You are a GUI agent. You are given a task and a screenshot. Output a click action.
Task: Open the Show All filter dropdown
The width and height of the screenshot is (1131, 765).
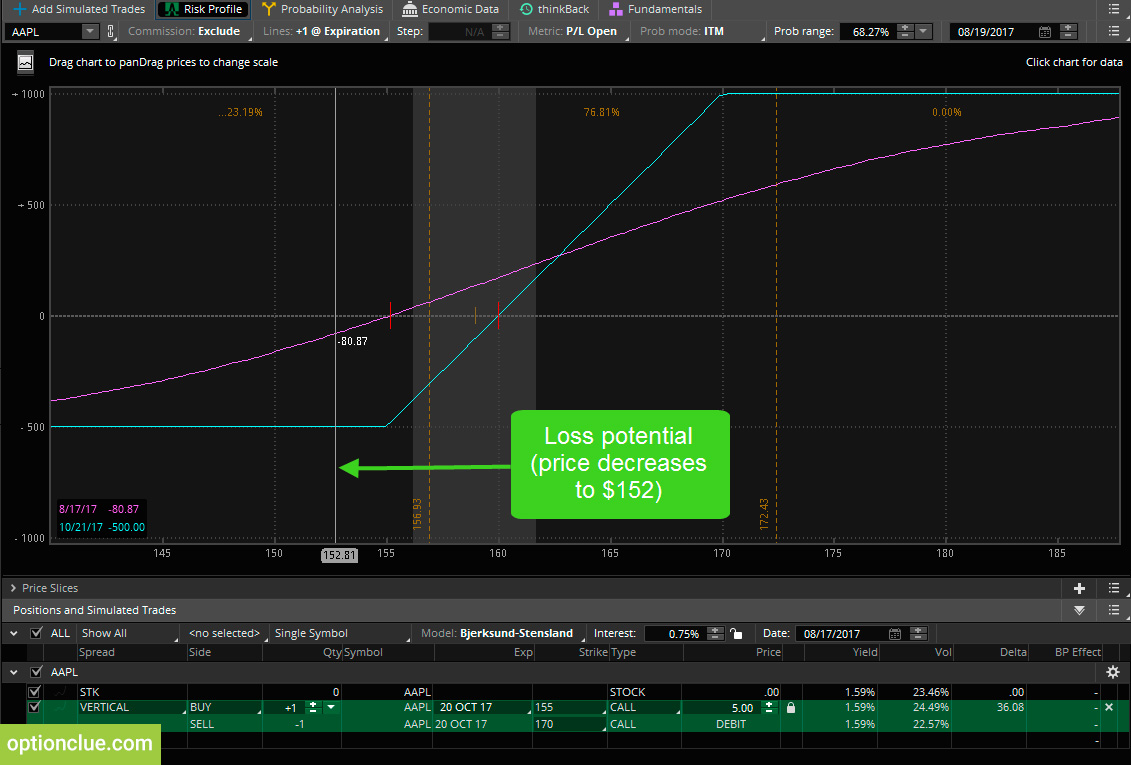(128, 633)
